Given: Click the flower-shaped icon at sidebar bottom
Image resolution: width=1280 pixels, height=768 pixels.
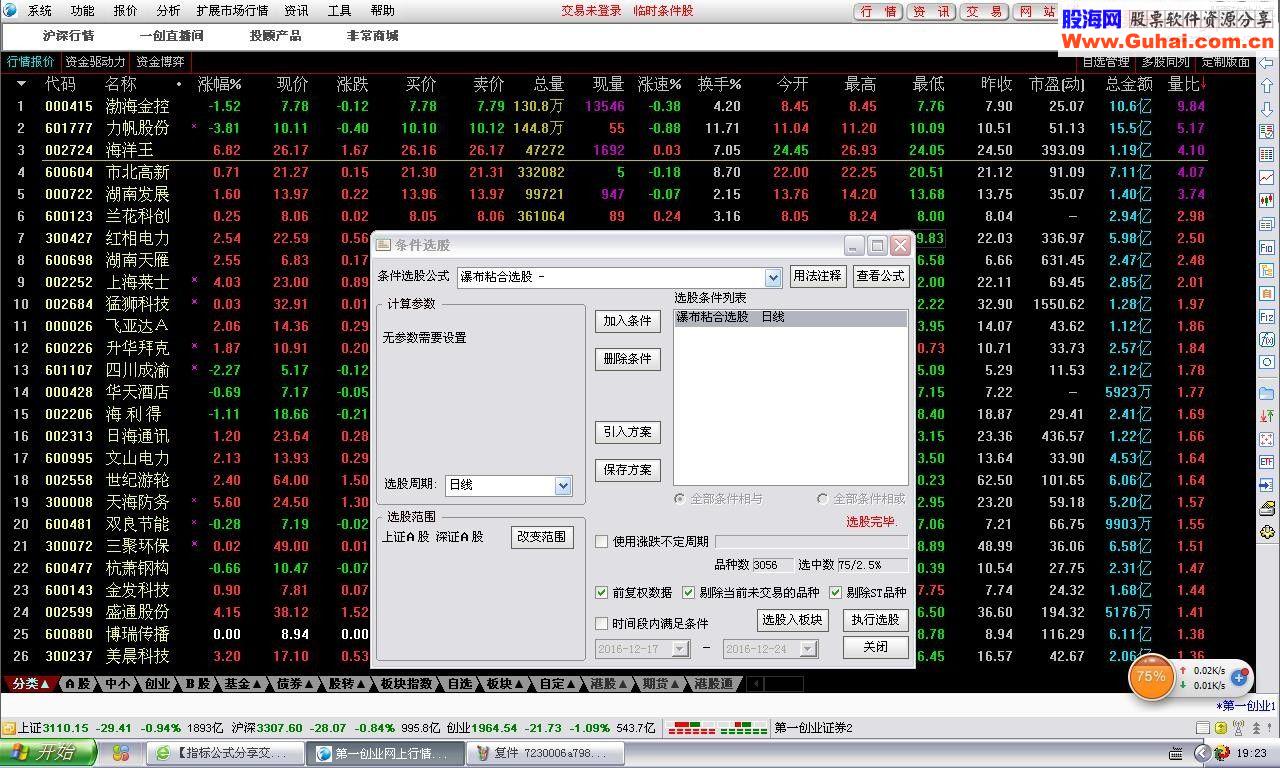Looking at the screenshot, I should click(x=1266, y=532).
